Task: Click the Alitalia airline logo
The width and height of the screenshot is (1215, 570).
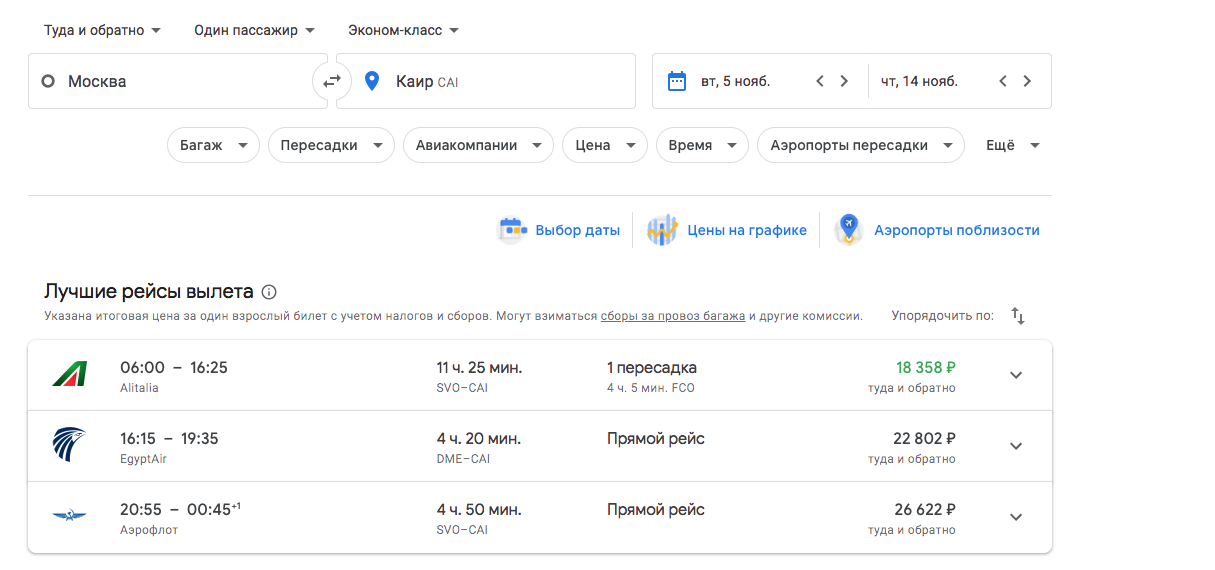Action: (70, 375)
